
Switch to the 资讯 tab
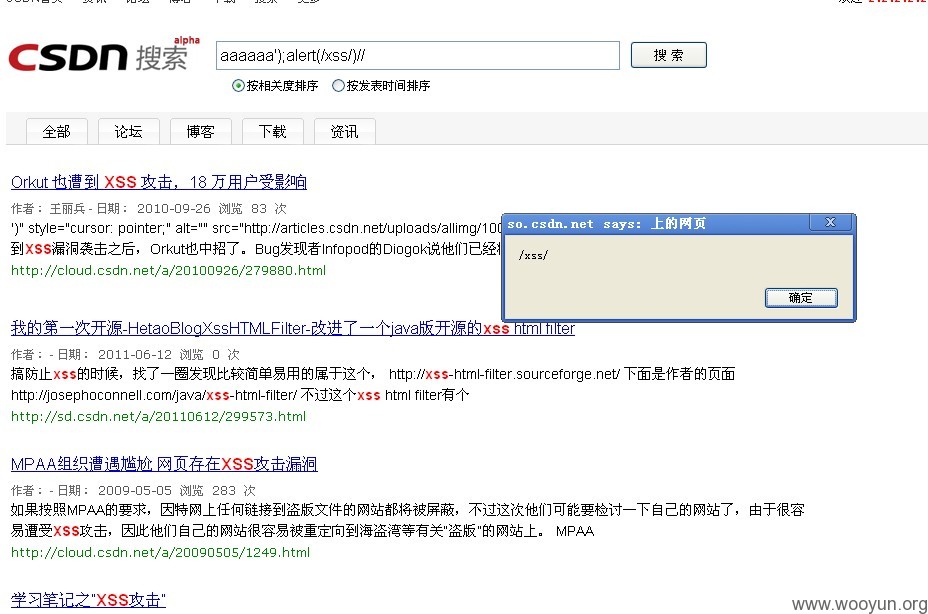(x=344, y=131)
